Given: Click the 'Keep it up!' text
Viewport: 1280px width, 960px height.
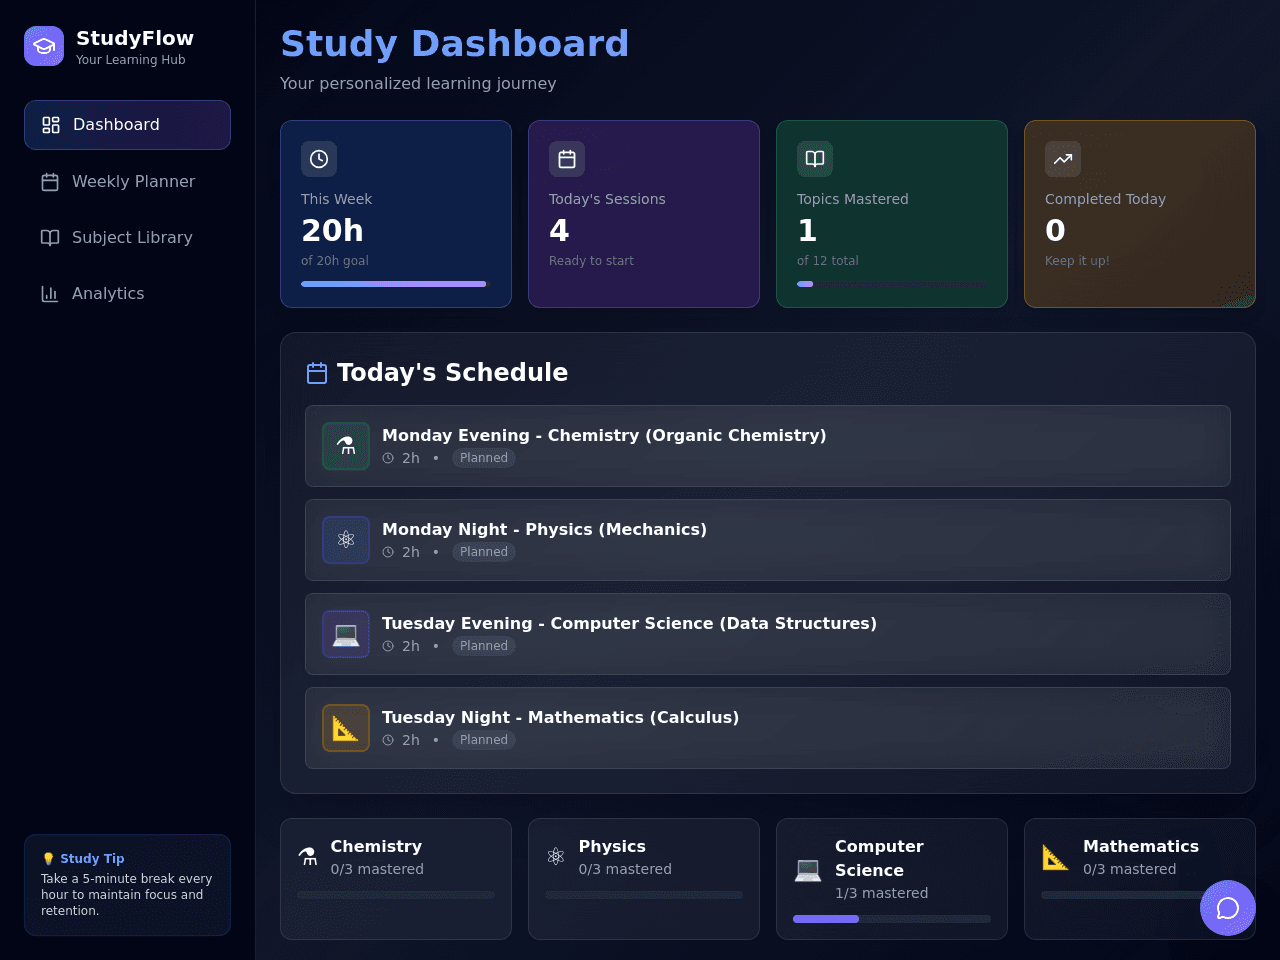Looking at the screenshot, I should pos(1077,261).
